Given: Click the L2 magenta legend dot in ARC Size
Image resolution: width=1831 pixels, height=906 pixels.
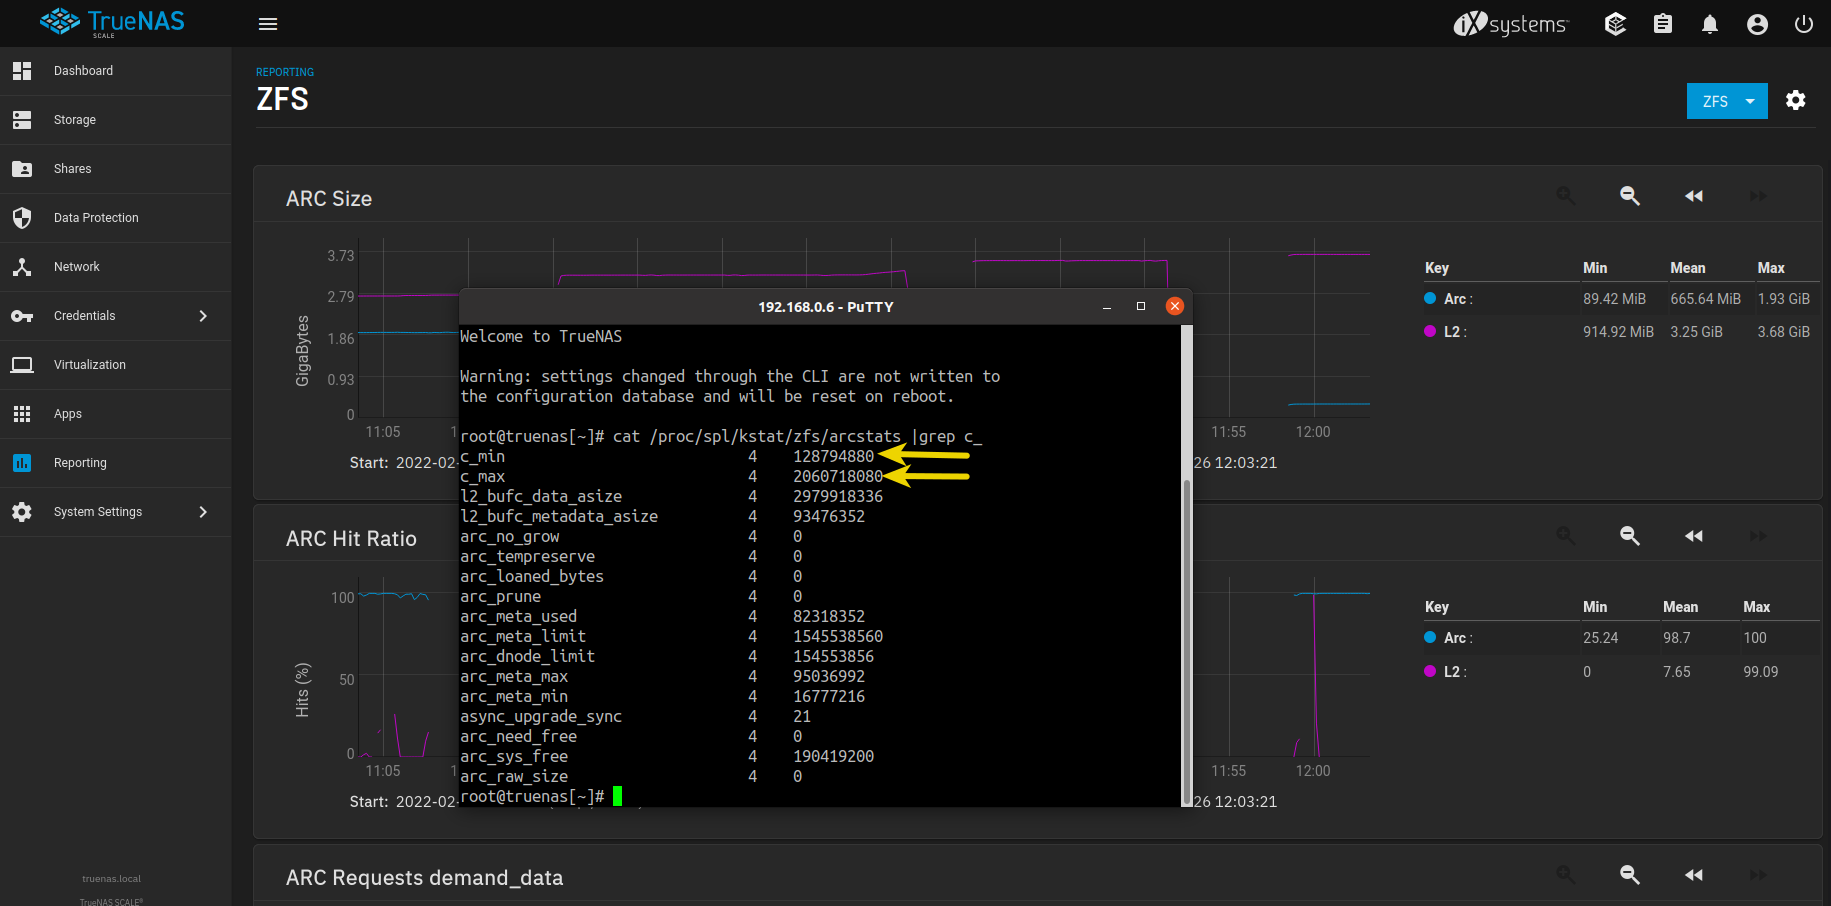Looking at the screenshot, I should click(1430, 331).
